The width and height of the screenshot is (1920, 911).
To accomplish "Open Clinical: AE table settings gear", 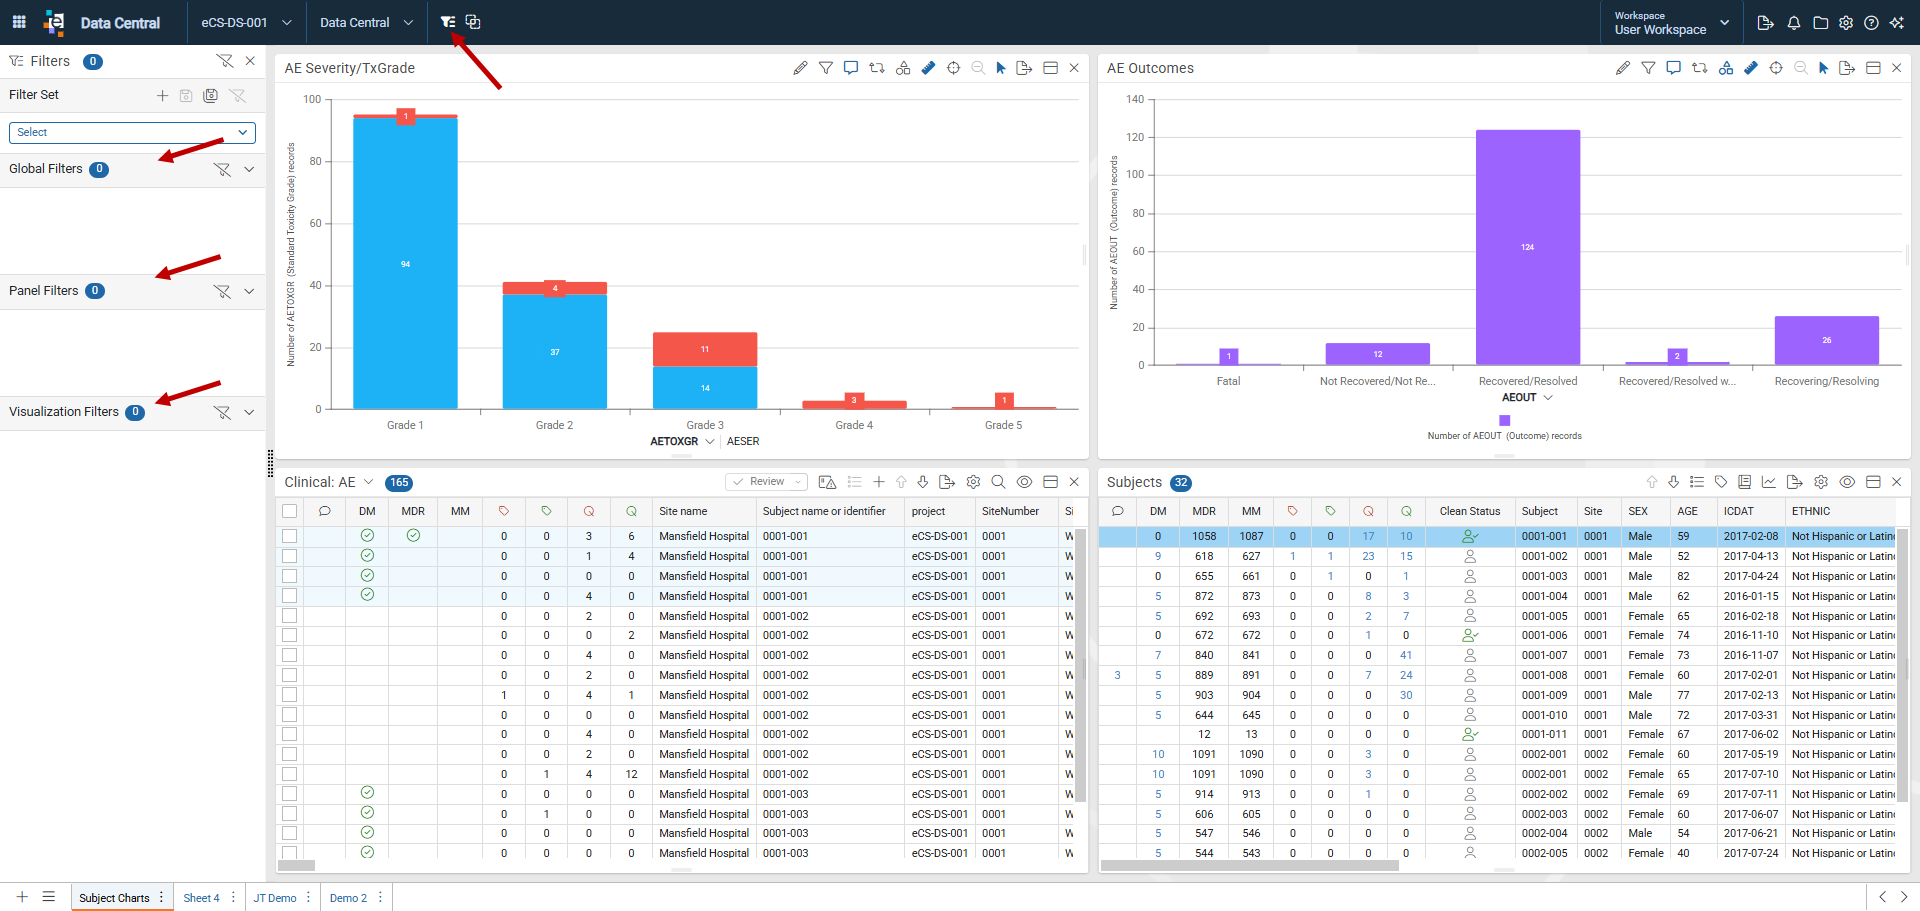I will pos(973,482).
